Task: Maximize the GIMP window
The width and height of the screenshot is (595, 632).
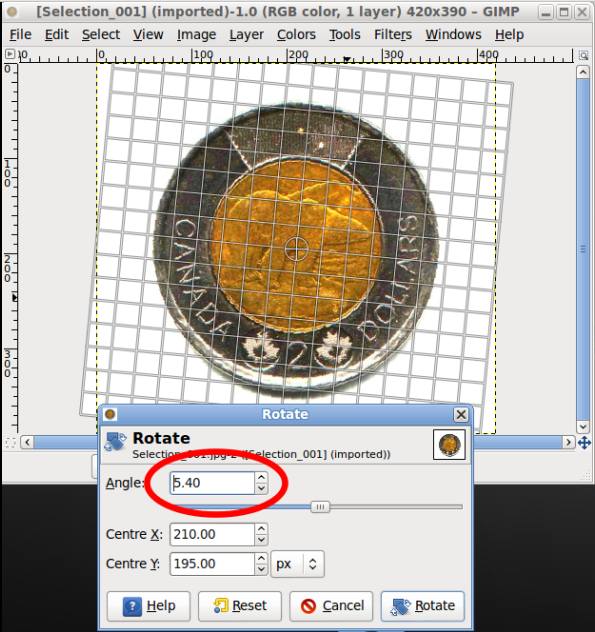Action: [x=564, y=12]
